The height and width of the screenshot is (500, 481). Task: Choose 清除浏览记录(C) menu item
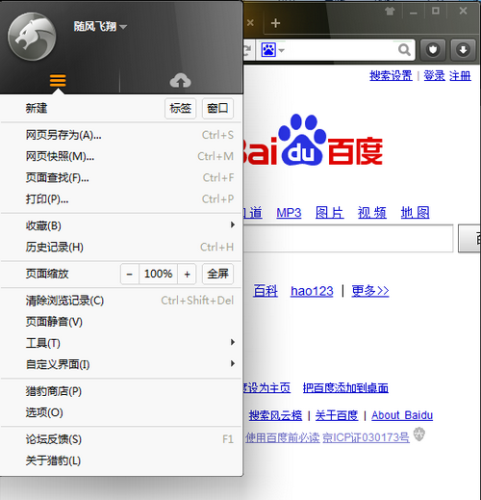tap(121, 300)
